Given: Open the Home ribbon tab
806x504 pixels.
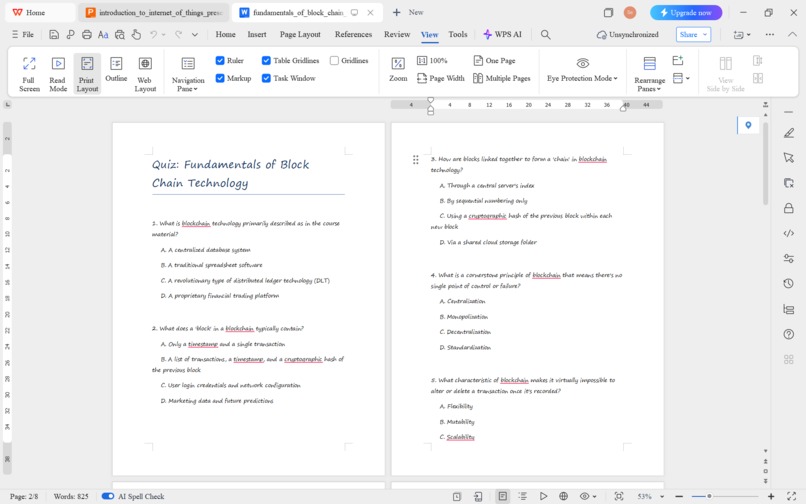Looking at the screenshot, I should (225, 34).
